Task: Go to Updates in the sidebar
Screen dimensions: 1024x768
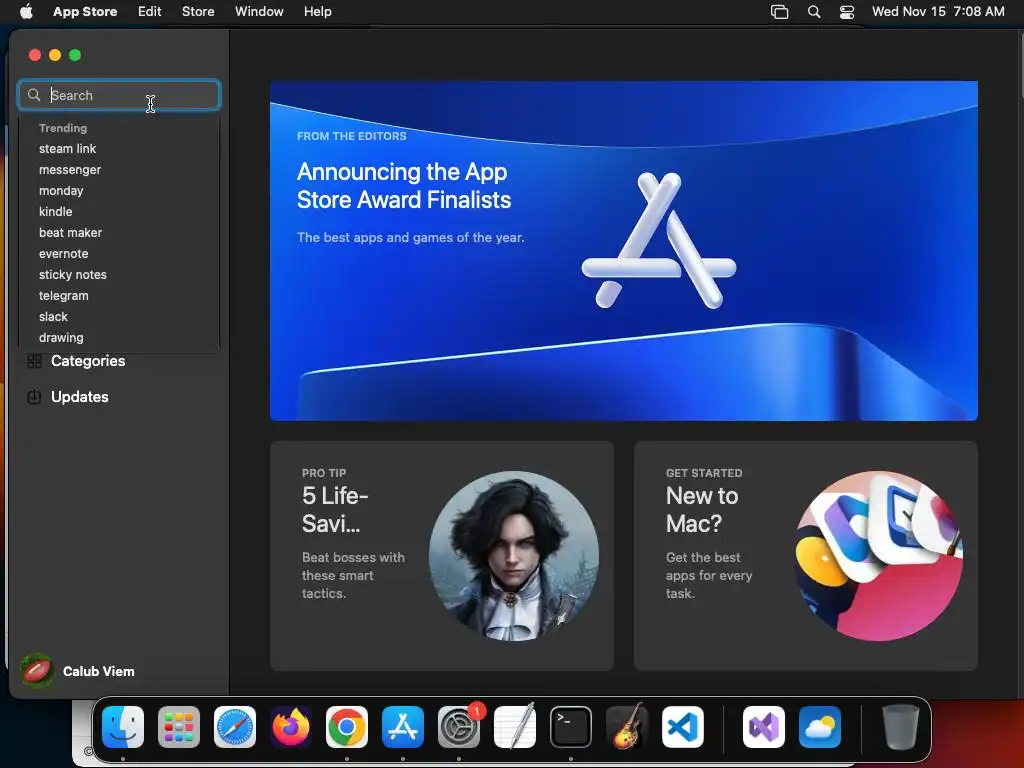Action: tap(80, 397)
